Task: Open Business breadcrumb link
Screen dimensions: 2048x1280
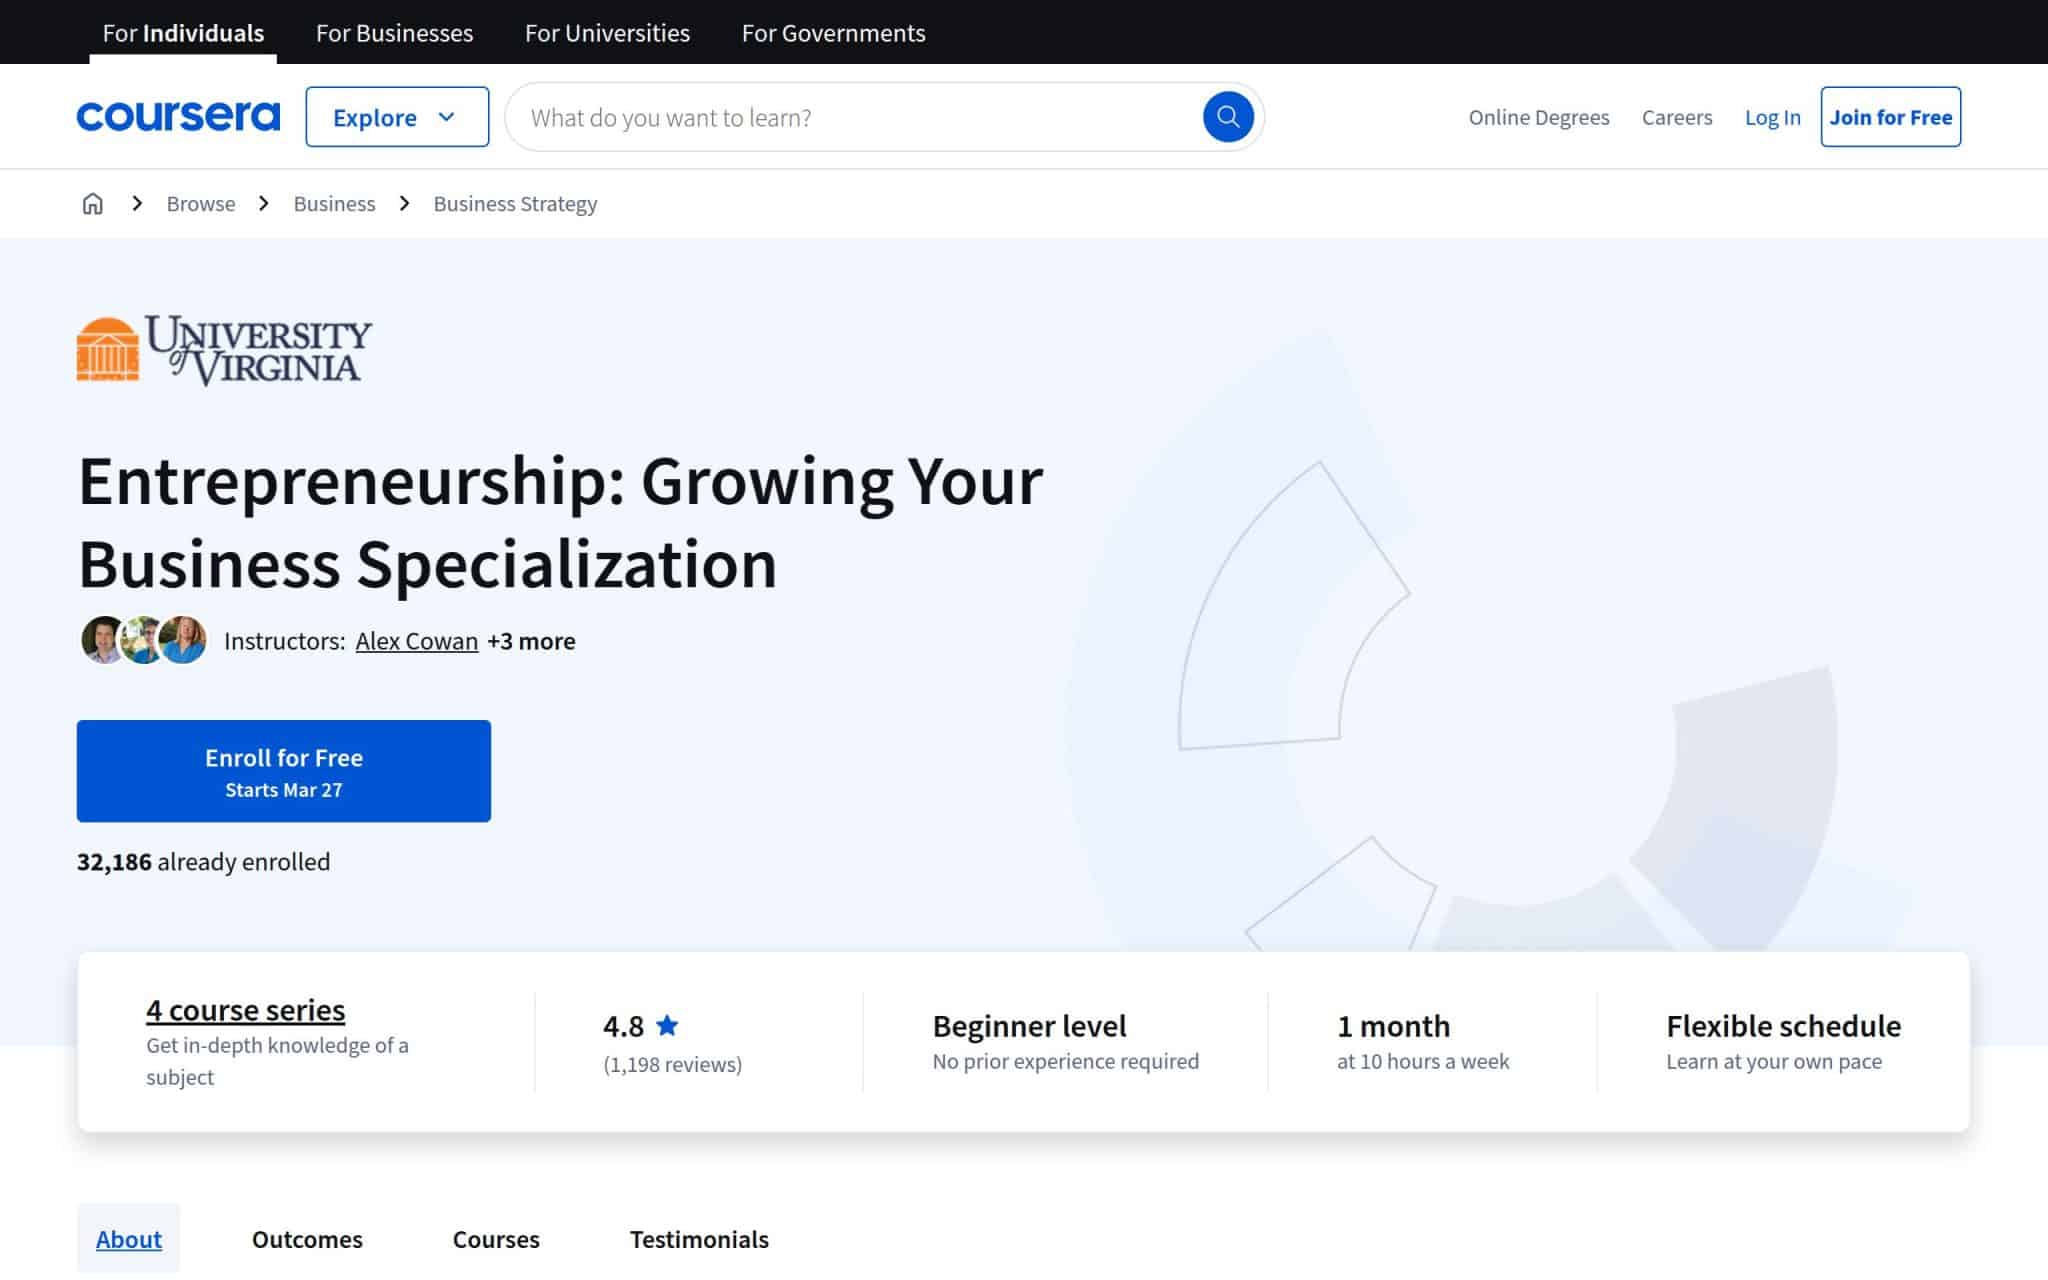Action: pos(334,204)
